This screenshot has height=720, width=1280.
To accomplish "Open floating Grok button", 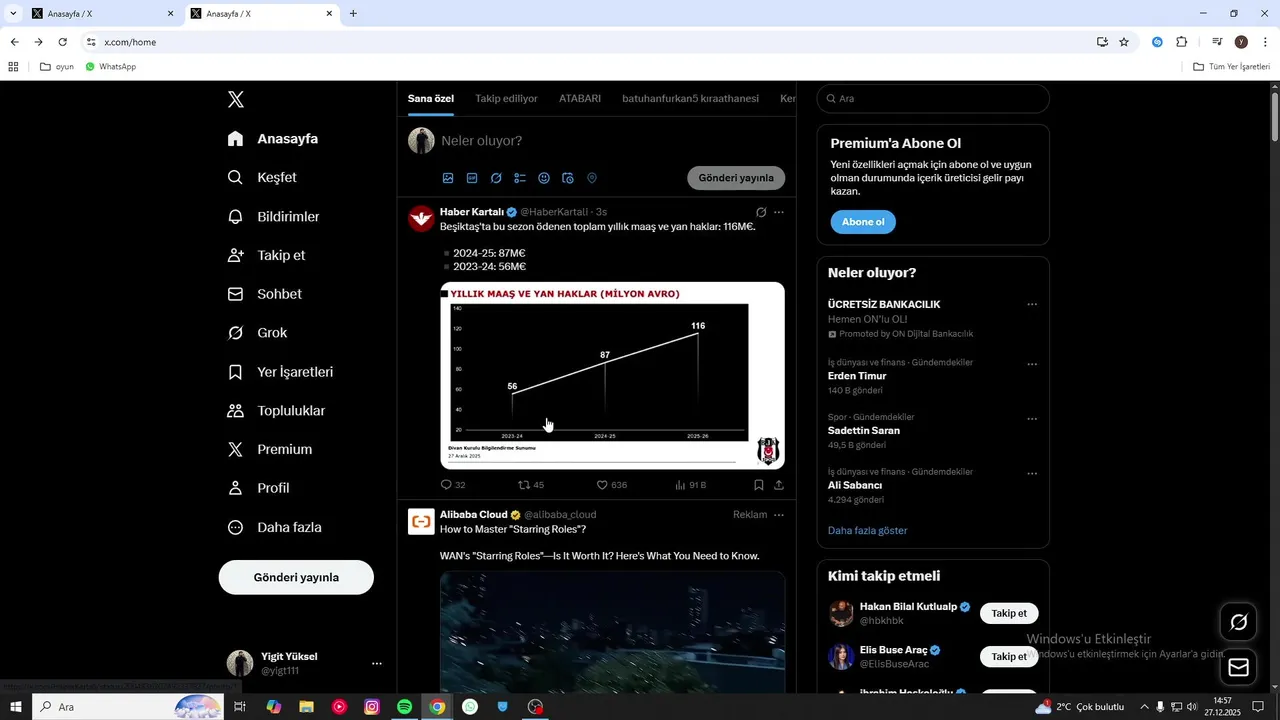I will coord(1239,622).
